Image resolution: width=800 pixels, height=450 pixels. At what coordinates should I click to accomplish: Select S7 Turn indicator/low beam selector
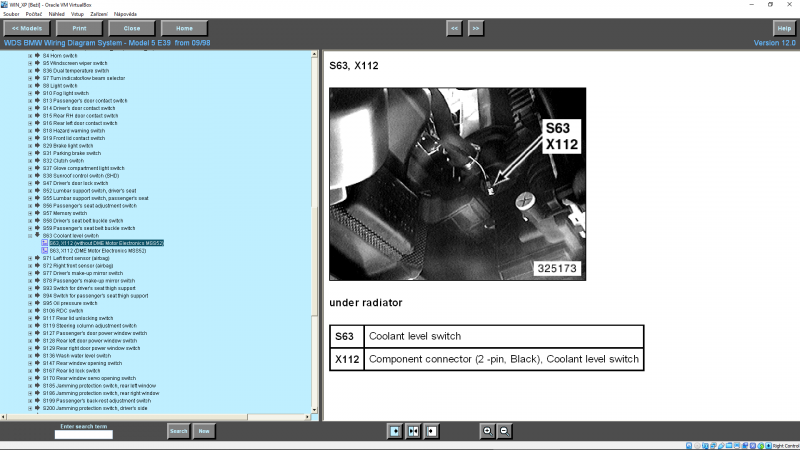click(x=84, y=78)
